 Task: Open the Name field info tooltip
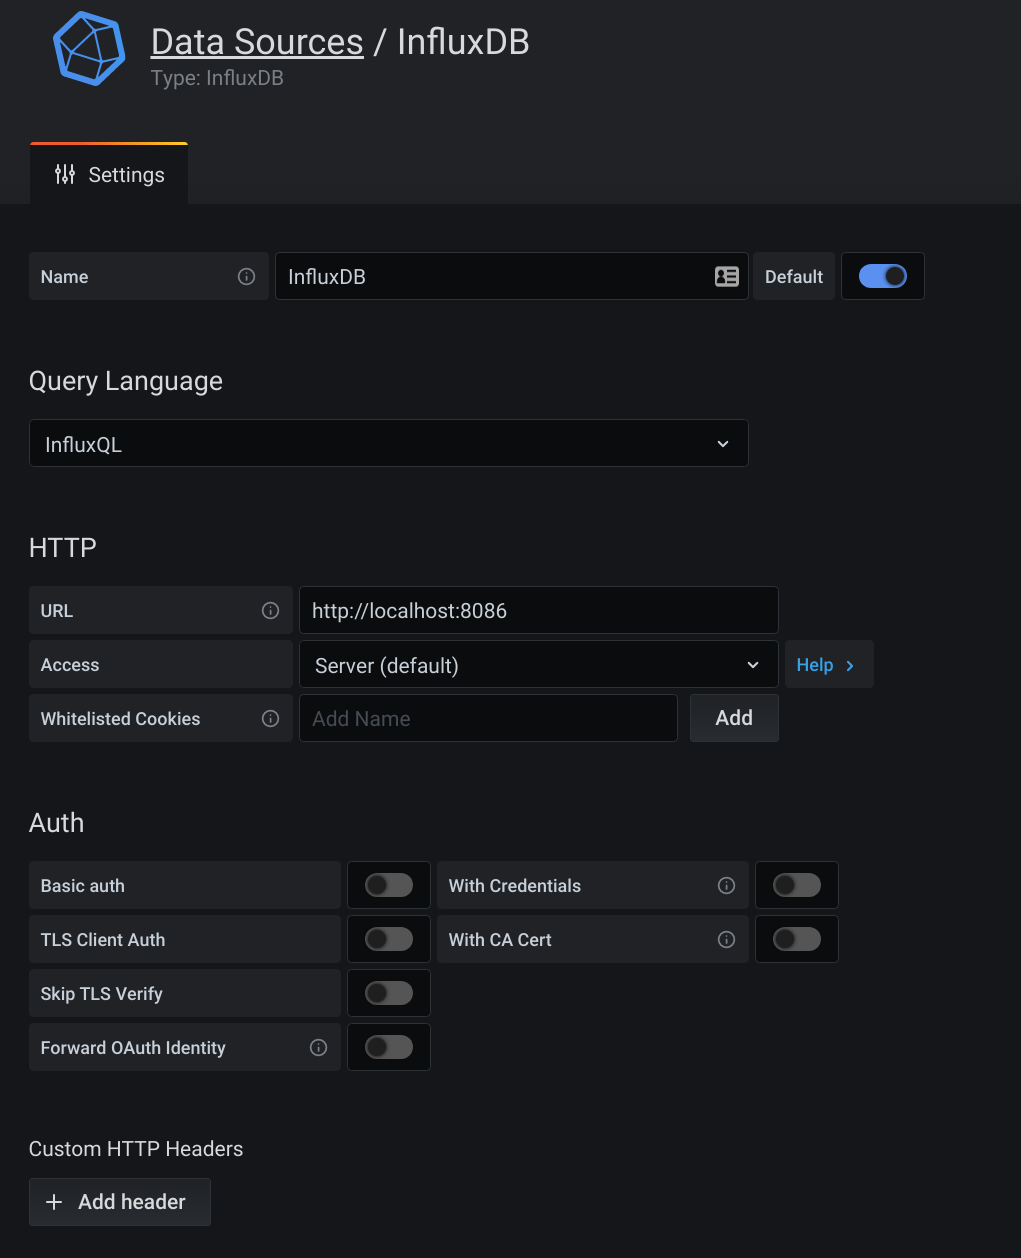point(246,276)
